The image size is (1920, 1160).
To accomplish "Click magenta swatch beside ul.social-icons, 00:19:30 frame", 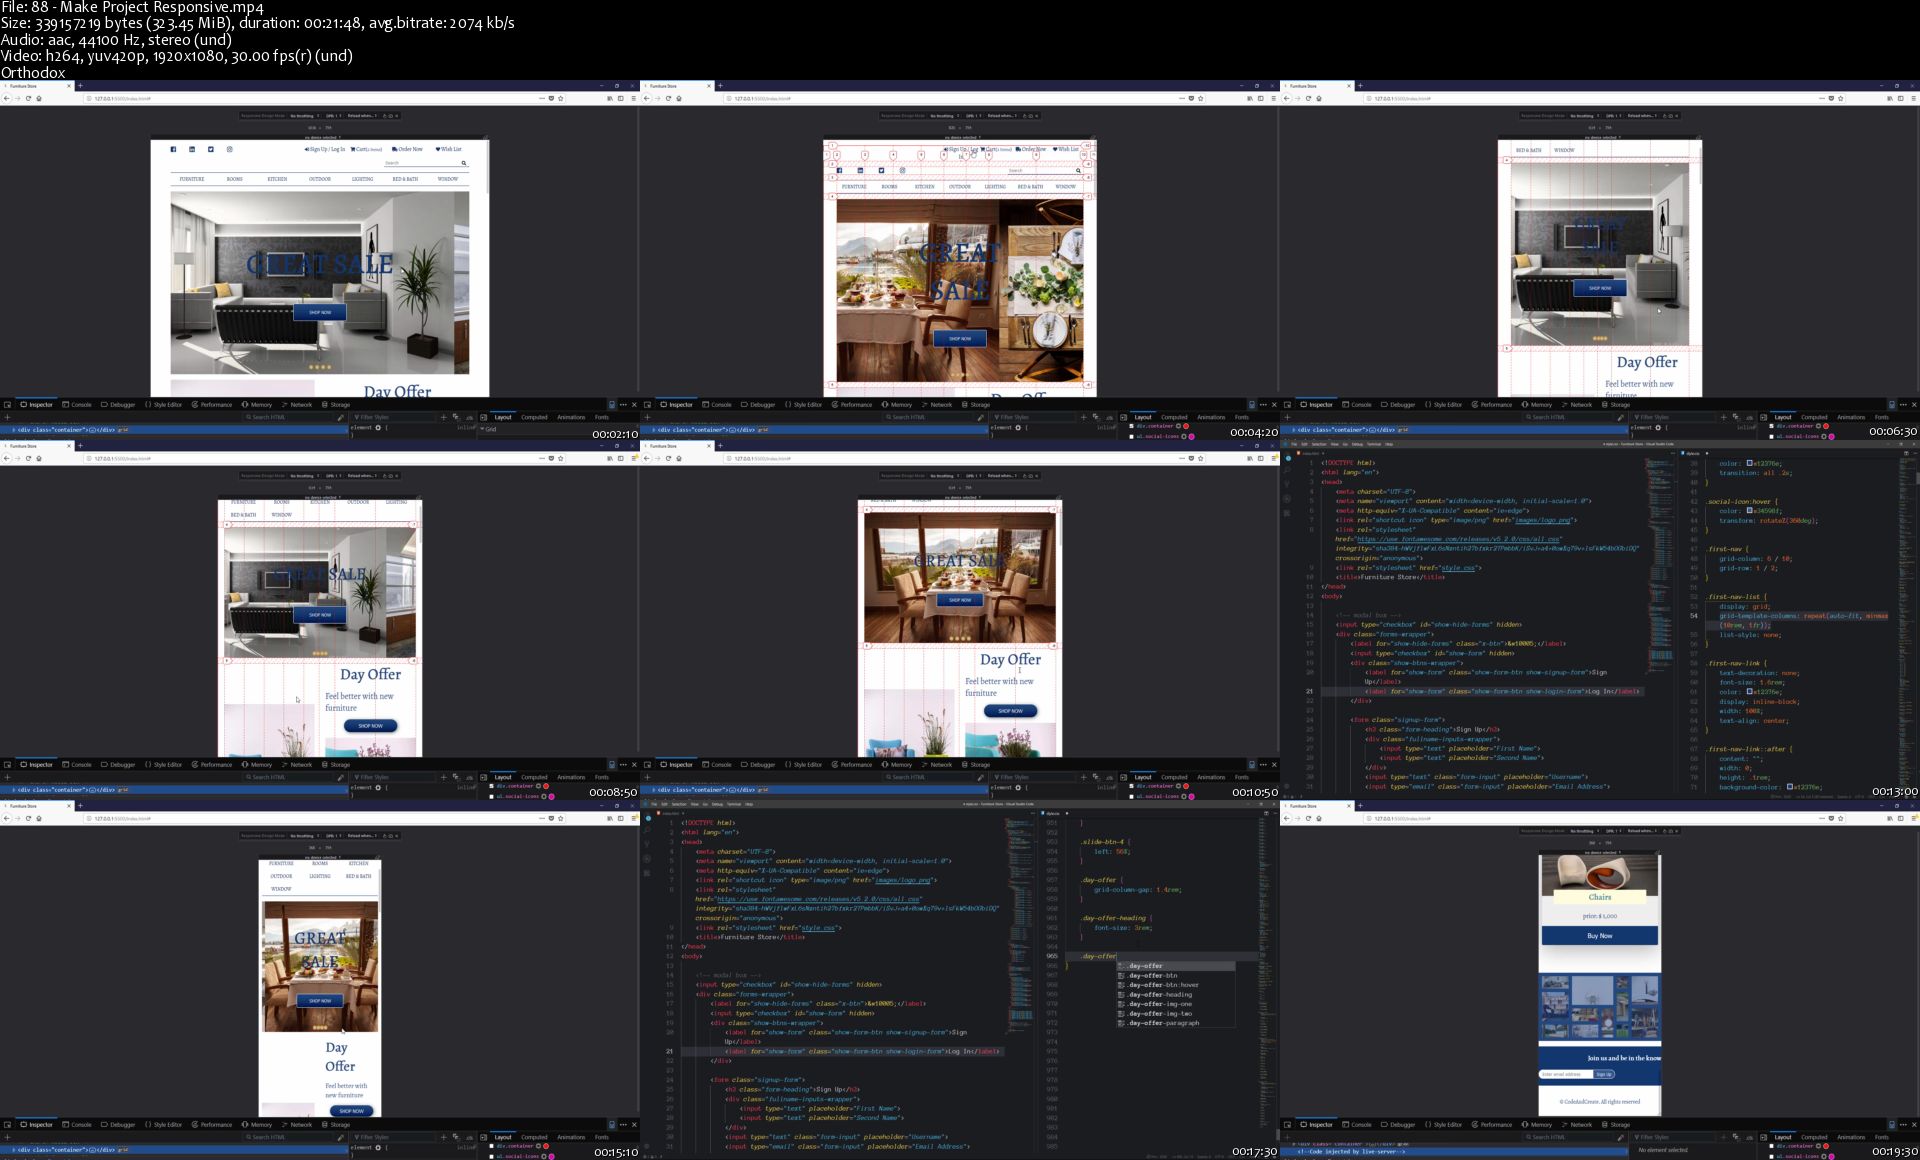I will pyautogui.click(x=1831, y=1156).
